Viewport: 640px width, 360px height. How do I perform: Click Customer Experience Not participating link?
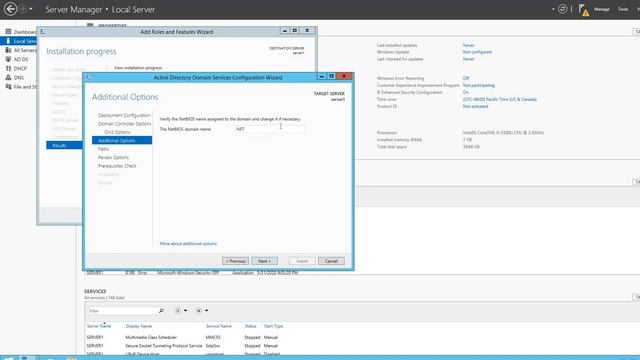(x=478, y=85)
